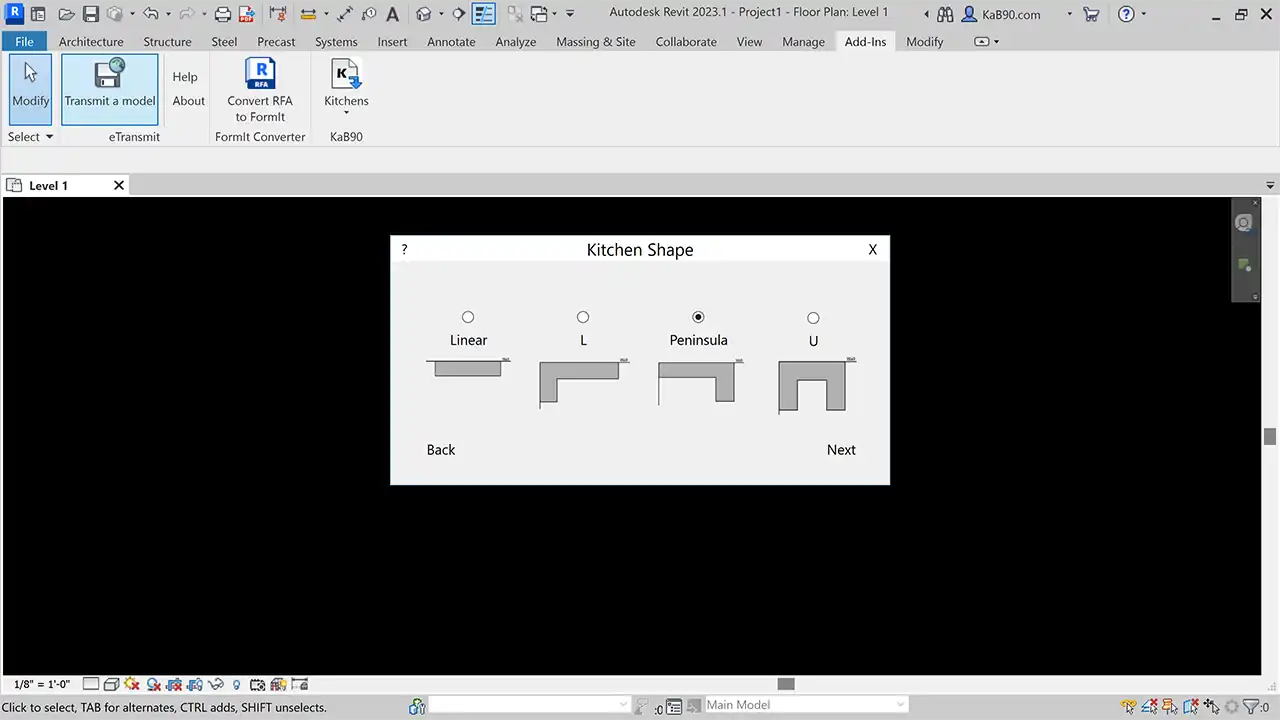Click the horizontal scrollbar thumb
The height and width of the screenshot is (720, 1280).
tap(786, 684)
